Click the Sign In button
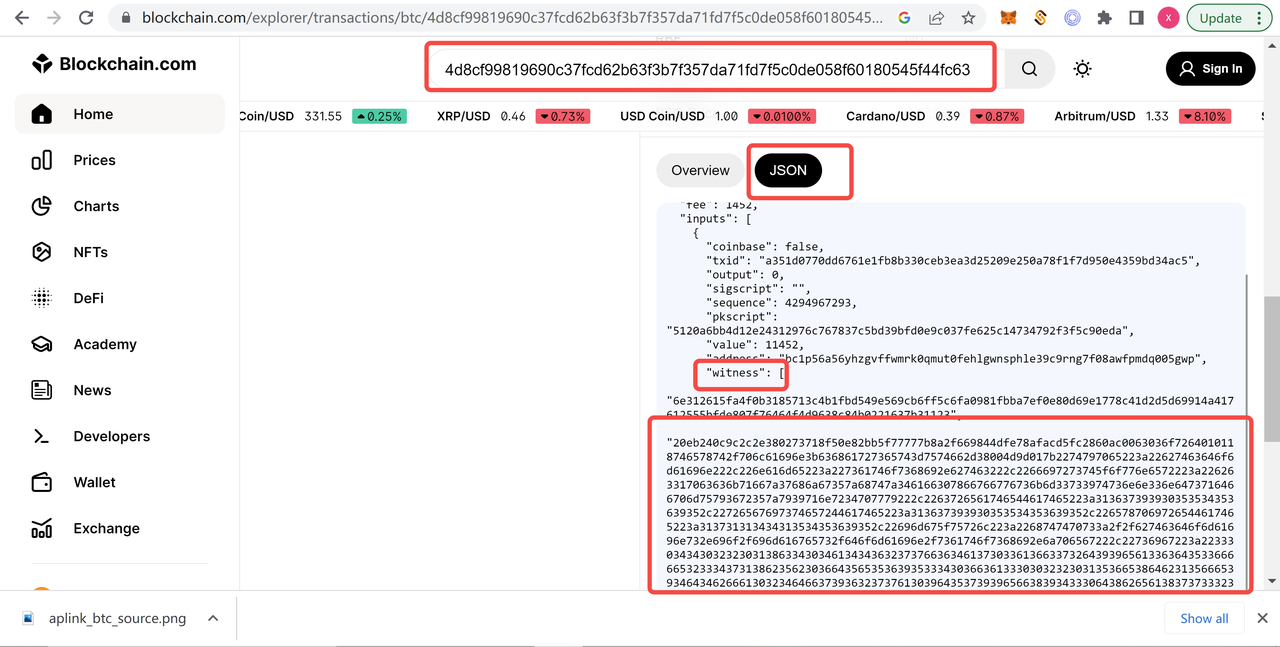This screenshot has height=647, width=1280. point(1210,68)
